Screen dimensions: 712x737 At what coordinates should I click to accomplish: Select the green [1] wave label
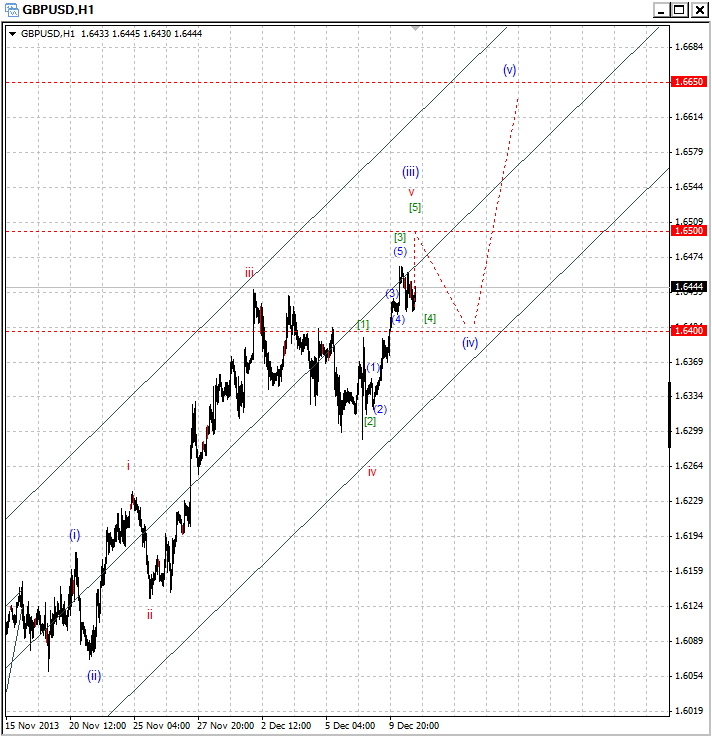[x=363, y=324]
